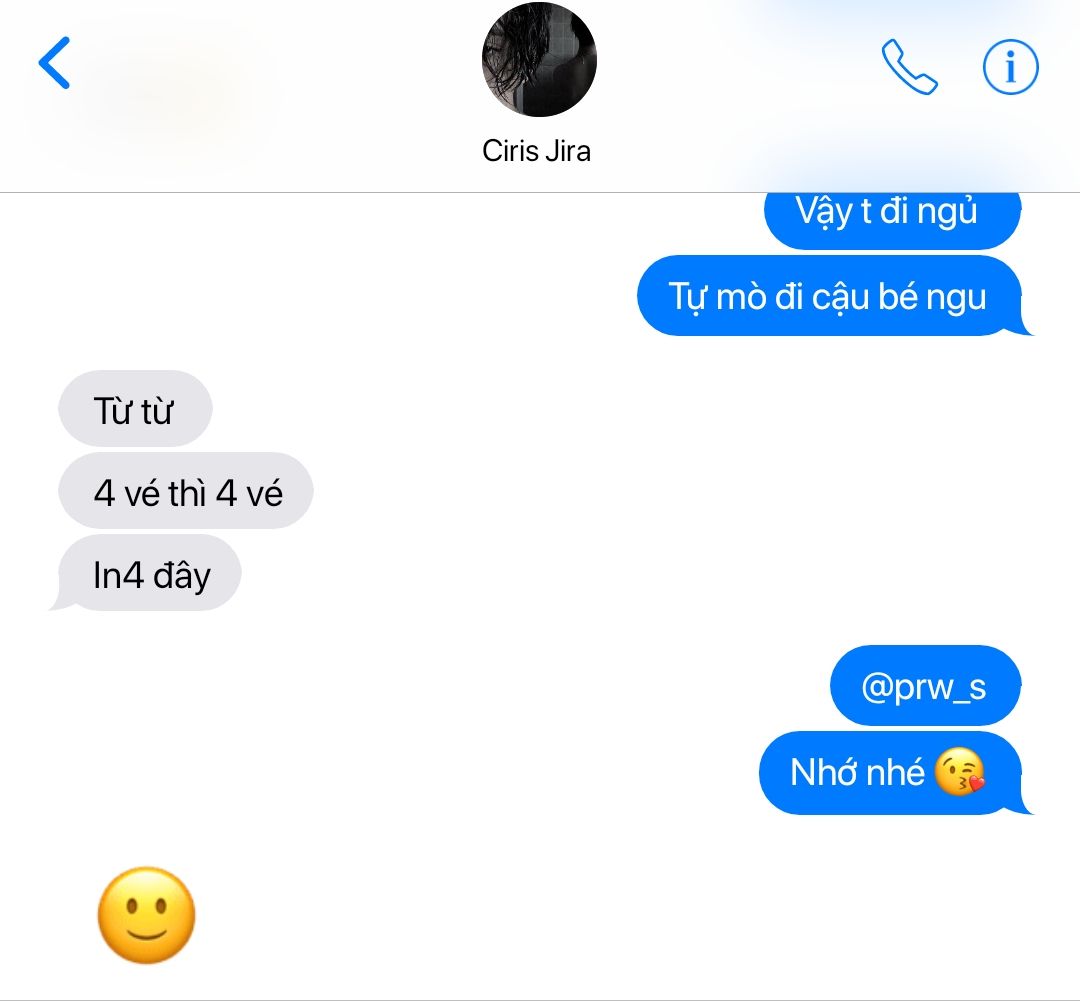
Task: Tap 'đây' in the In4 message
Action: (x=181, y=575)
